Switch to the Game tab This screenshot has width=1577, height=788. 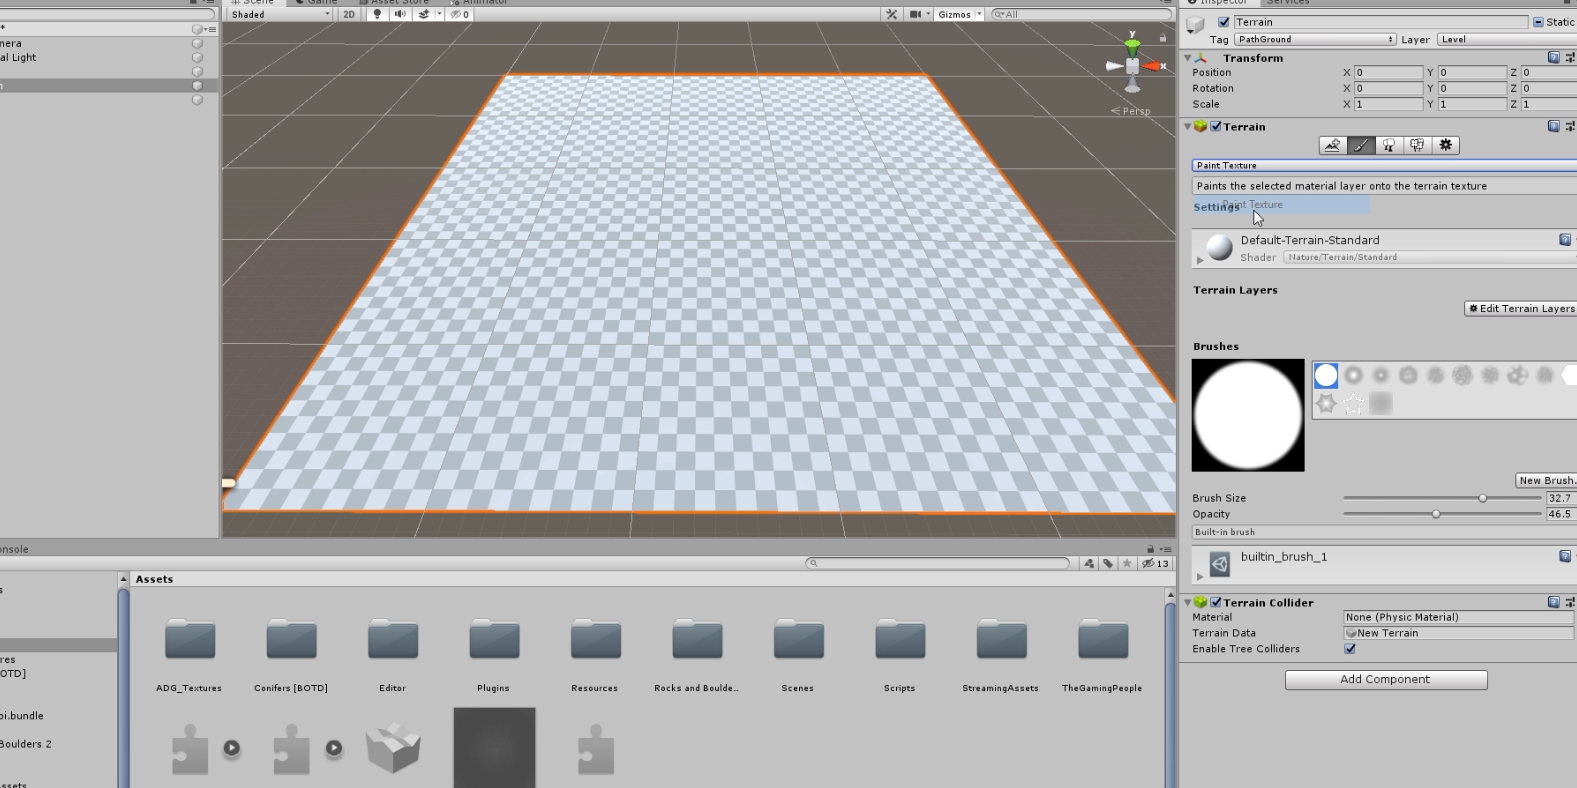pos(317,2)
